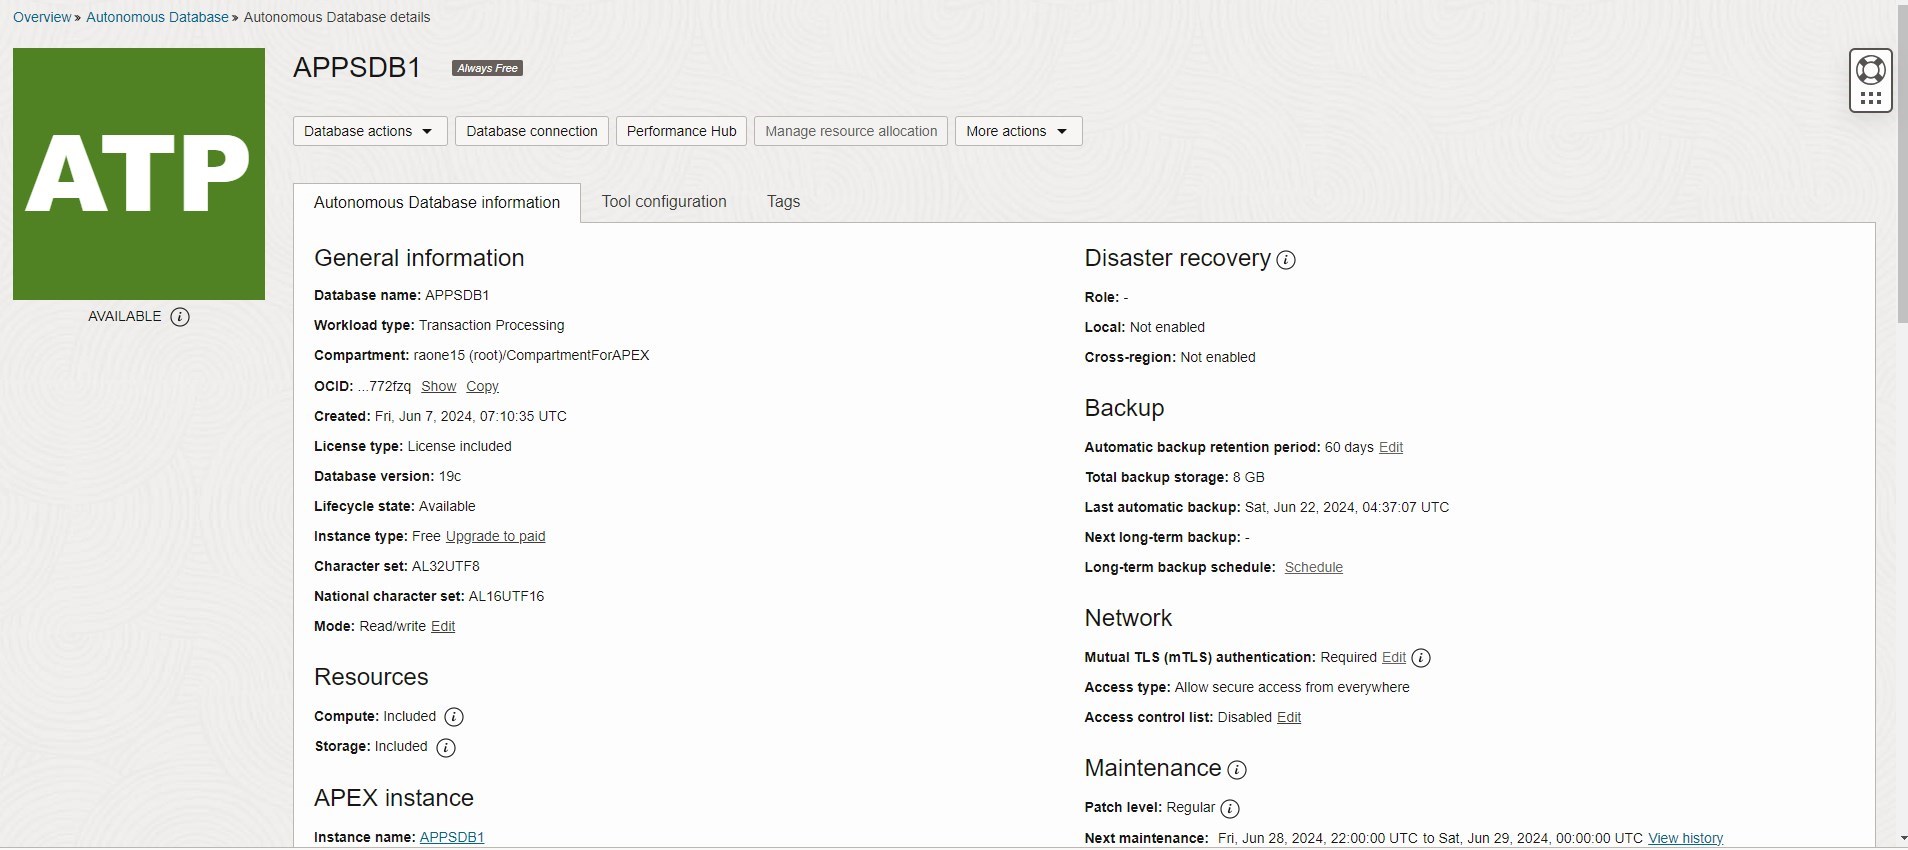Edit the Read/write mode
Image resolution: width=1908 pixels, height=850 pixels.
(443, 626)
